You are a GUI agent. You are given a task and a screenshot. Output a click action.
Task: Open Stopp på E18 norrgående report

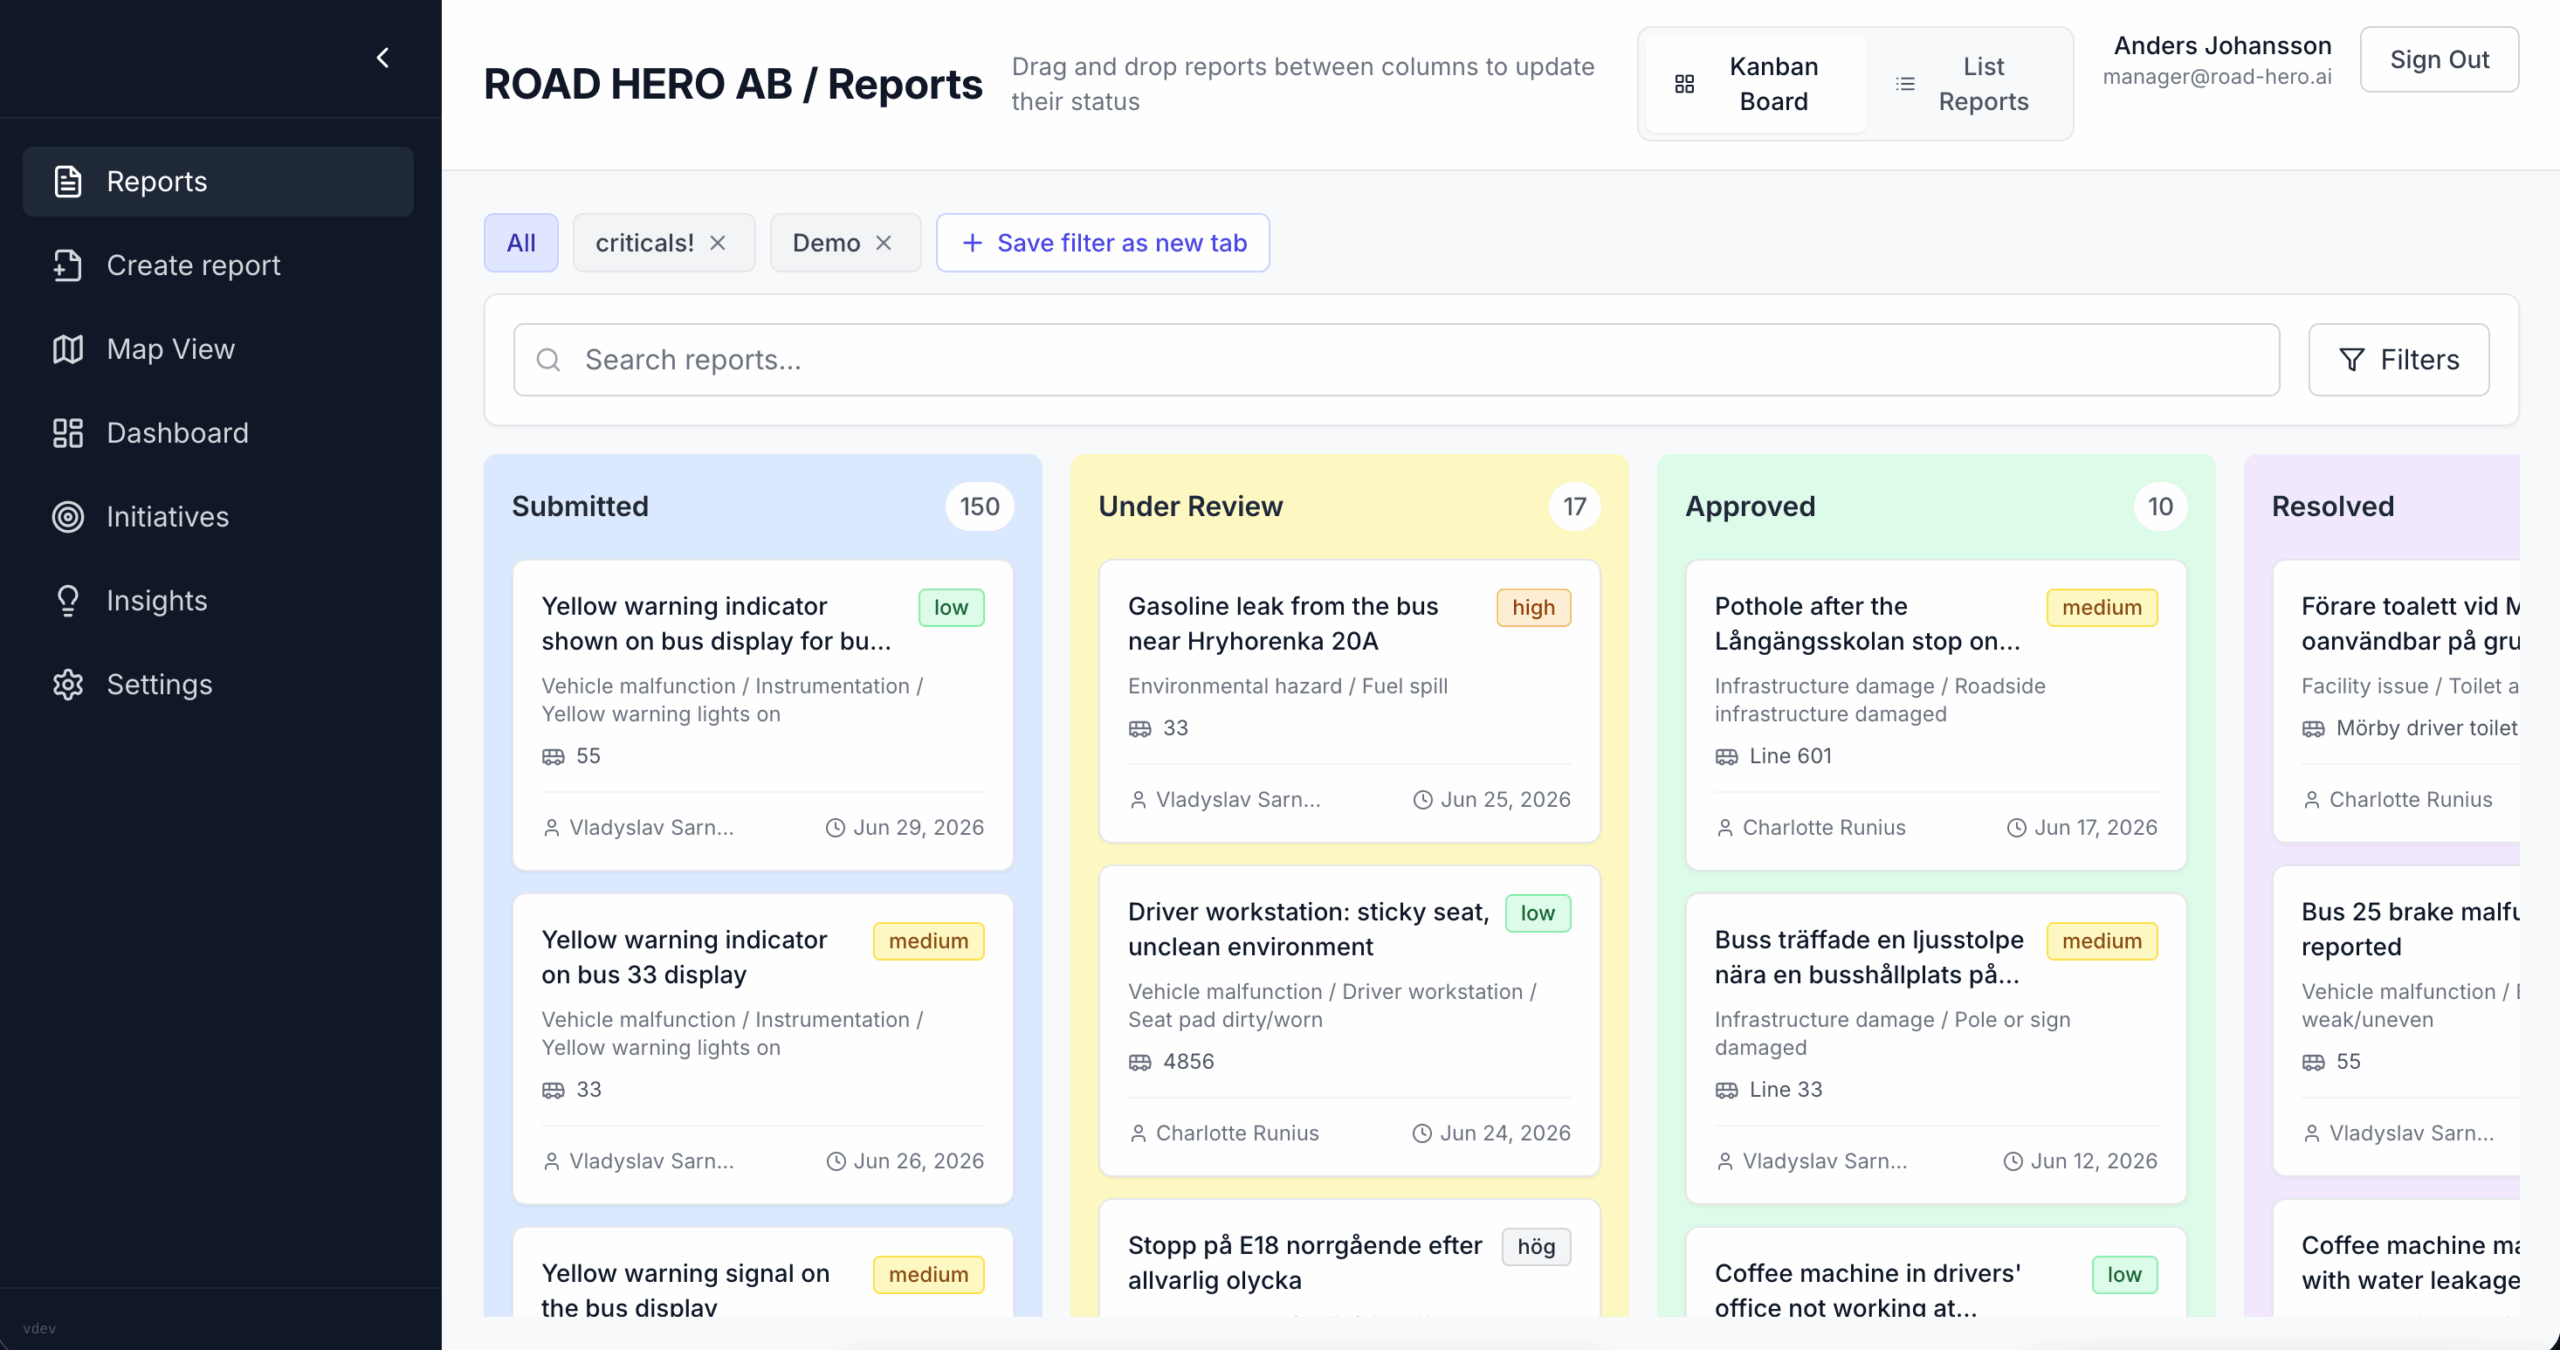click(1350, 1259)
